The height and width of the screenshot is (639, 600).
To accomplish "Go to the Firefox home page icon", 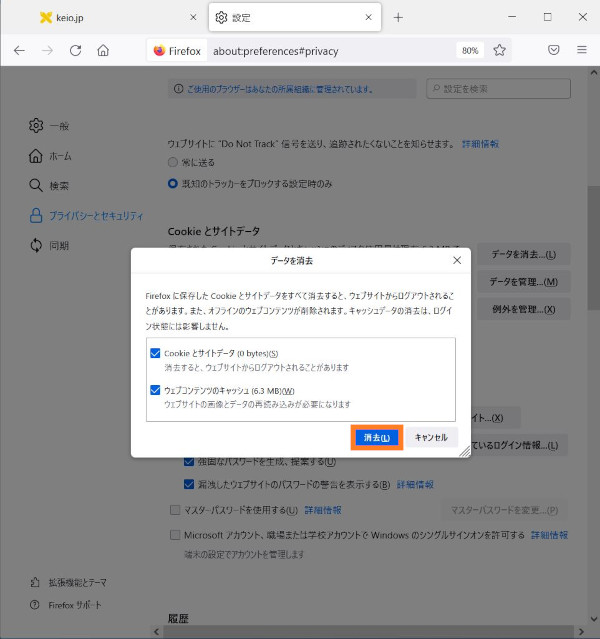I will (x=103, y=50).
